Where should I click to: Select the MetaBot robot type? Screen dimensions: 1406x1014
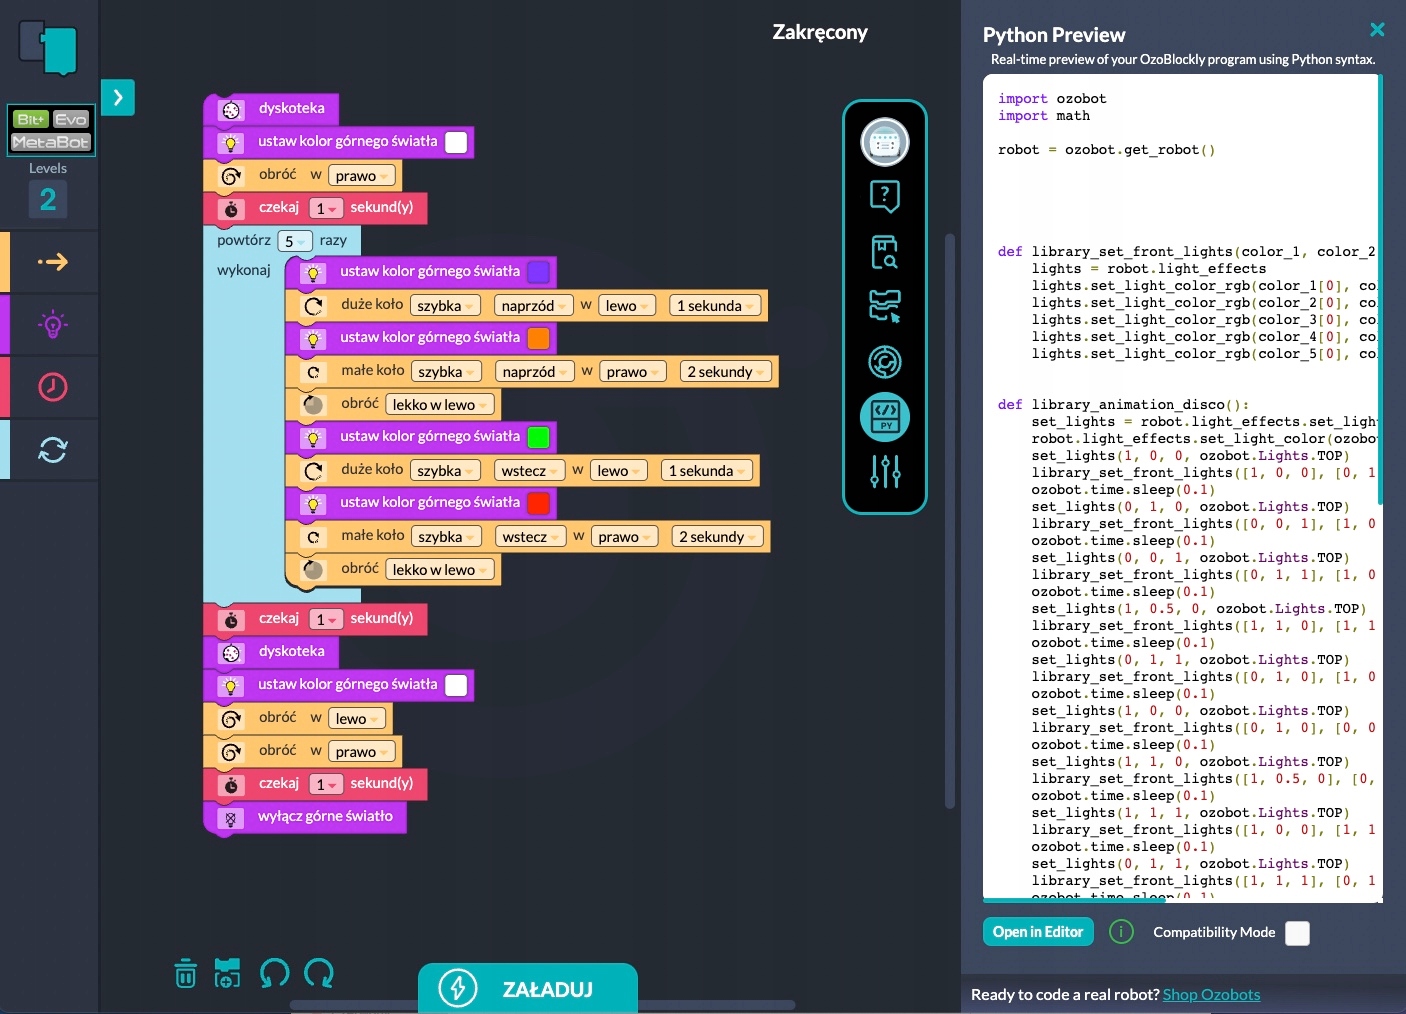[51, 142]
